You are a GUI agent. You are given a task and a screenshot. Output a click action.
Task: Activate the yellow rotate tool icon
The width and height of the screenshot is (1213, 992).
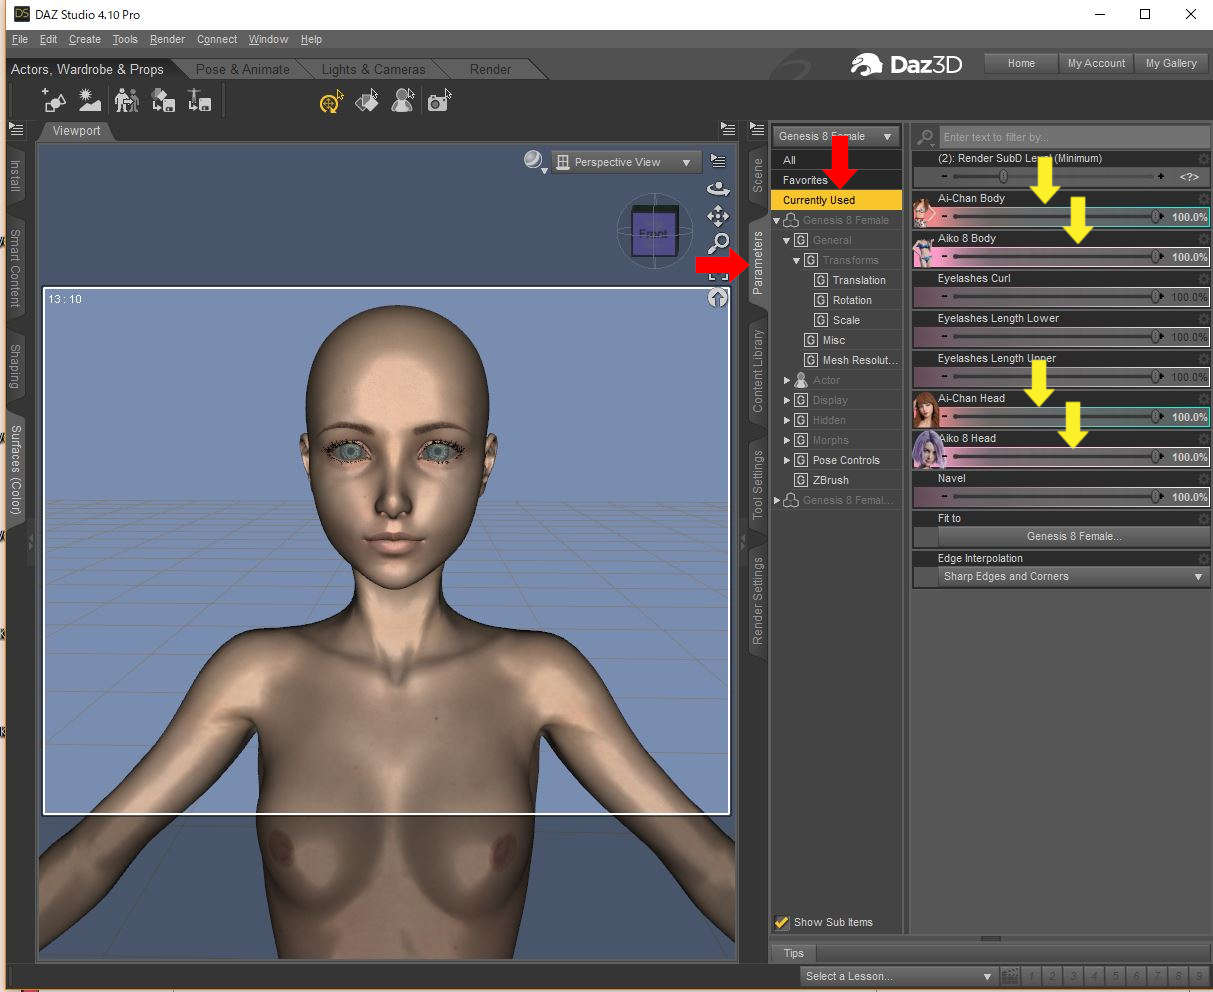[x=331, y=101]
